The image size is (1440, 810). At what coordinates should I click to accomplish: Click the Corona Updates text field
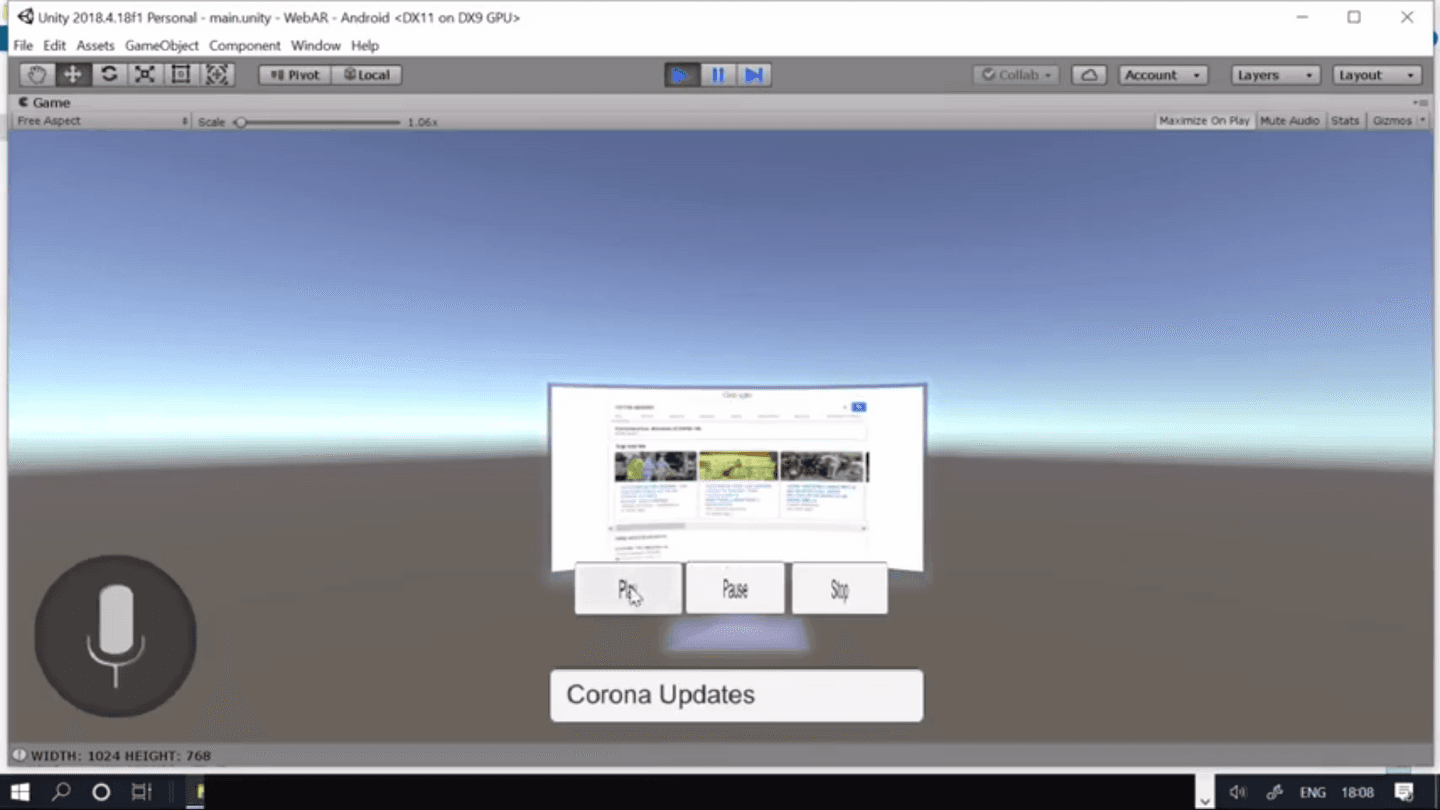click(736, 695)
